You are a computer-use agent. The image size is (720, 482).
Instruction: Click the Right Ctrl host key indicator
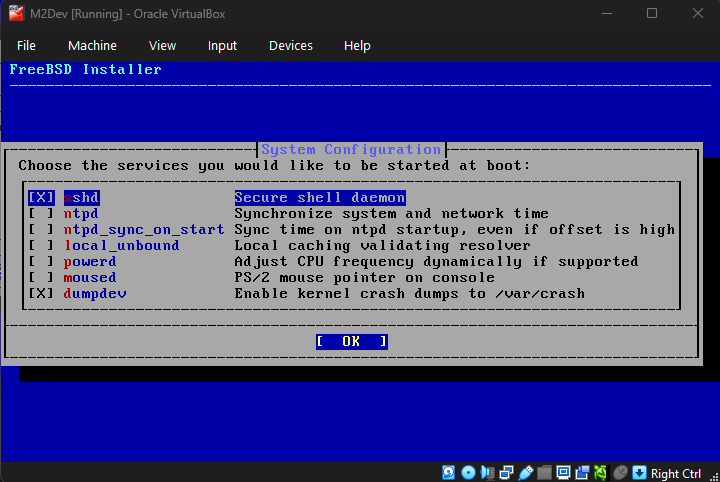676,473
